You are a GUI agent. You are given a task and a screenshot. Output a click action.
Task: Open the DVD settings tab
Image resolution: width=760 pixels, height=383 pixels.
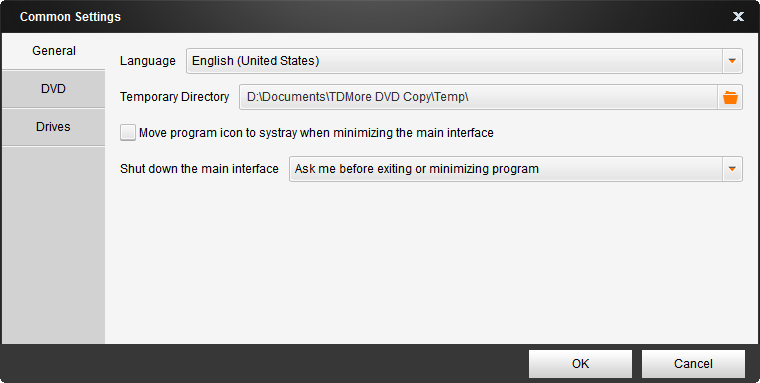pyautogui.click(x=54, y=89)
